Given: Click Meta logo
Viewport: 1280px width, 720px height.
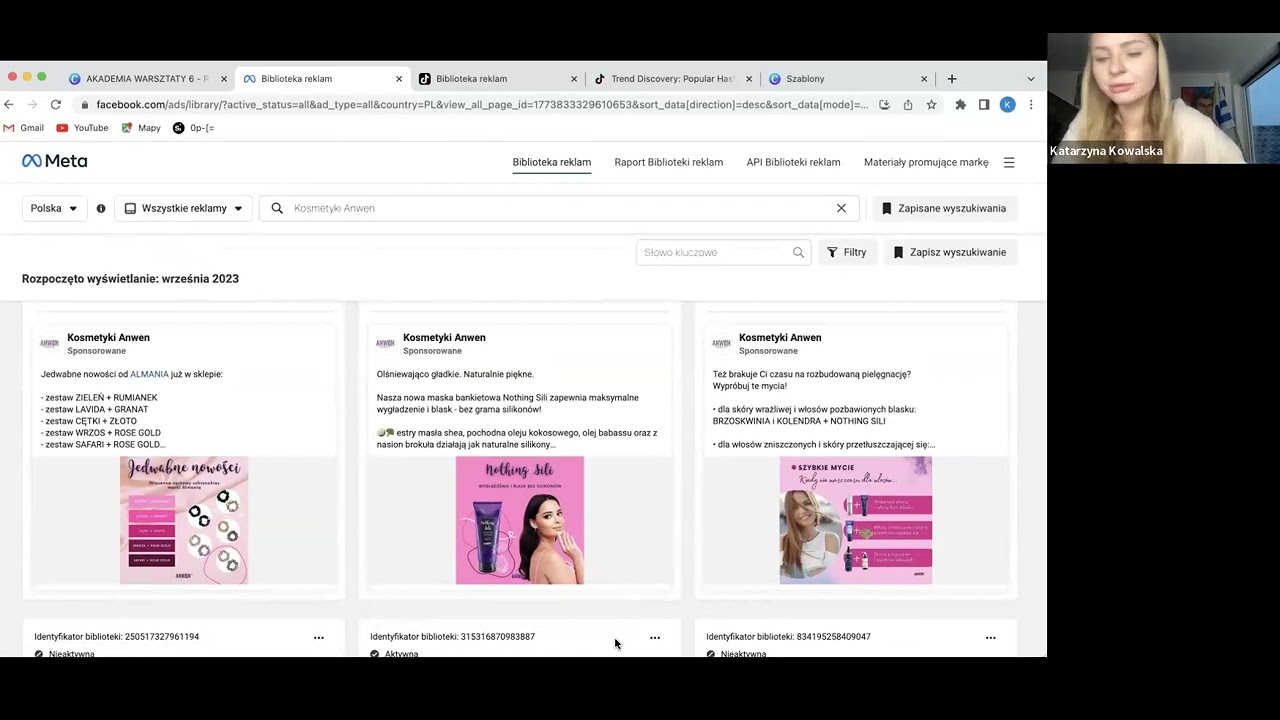Looking at the screenshot, I should [55, 161].
